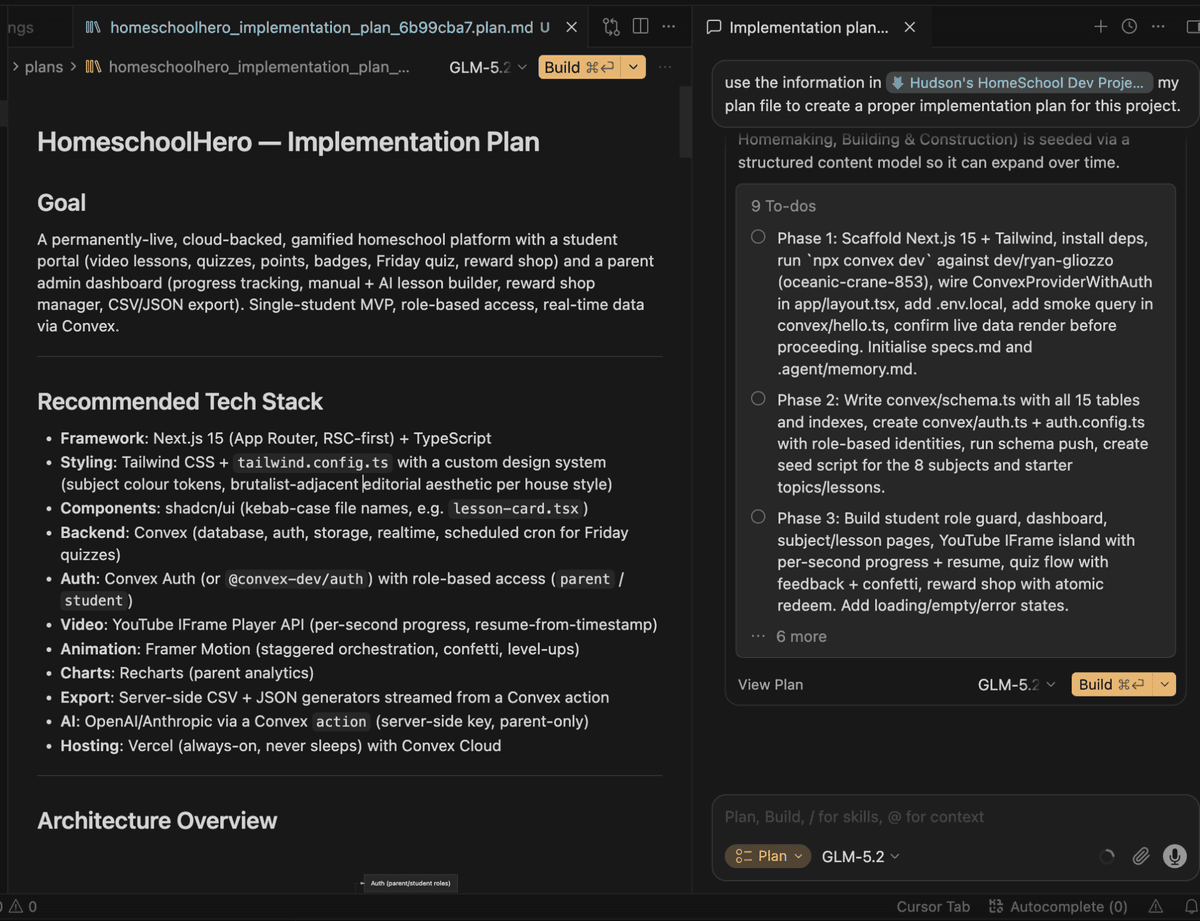1200x921 pixels.
Task: Click the 'HomeschoolHero — Implementation Plan' heading
Action: click(288, 142)
